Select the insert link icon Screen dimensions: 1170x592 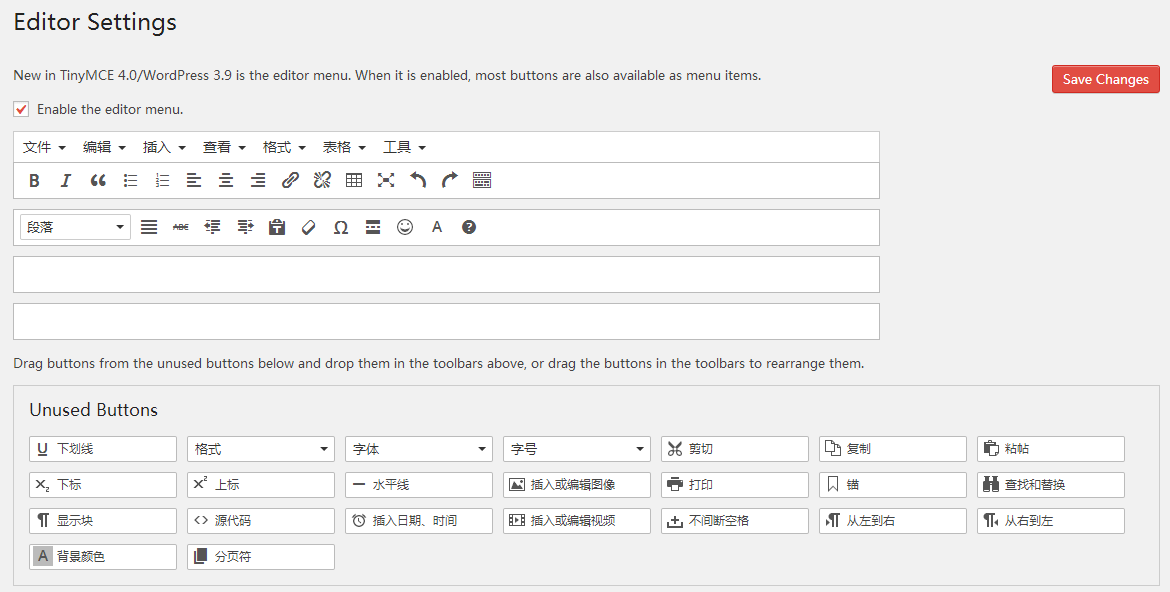290,180
